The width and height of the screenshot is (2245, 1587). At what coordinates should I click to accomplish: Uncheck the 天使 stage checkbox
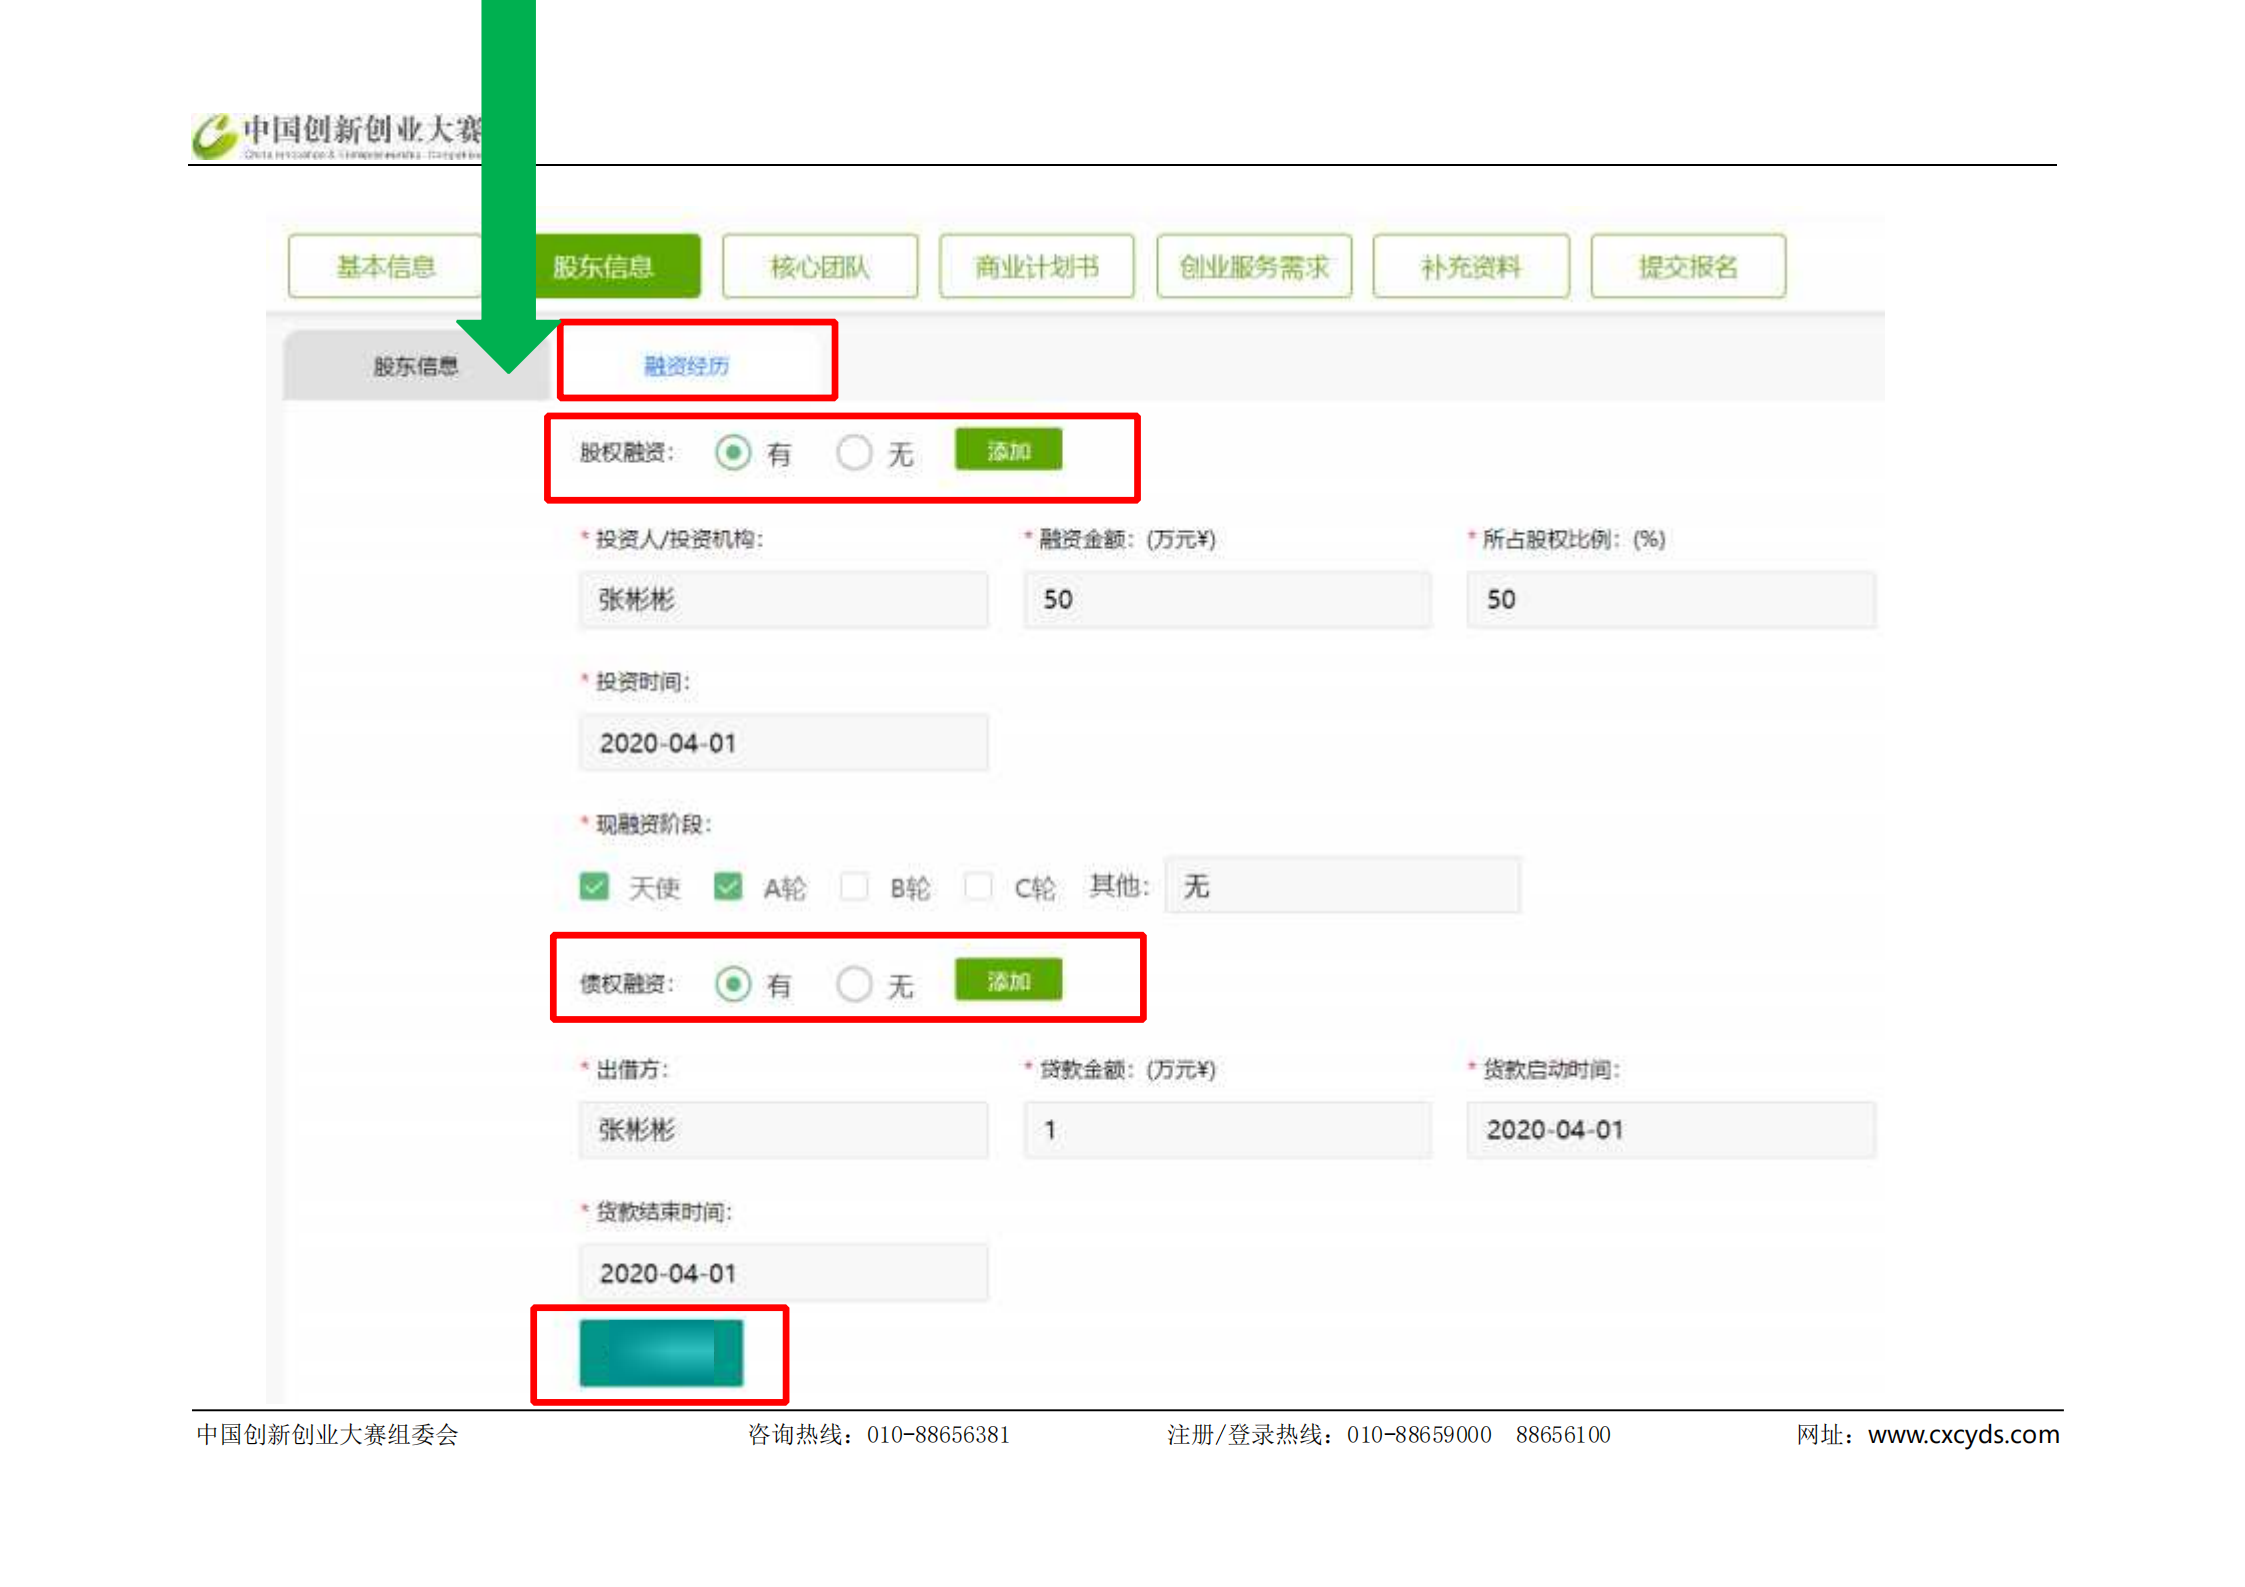point(594,886)
